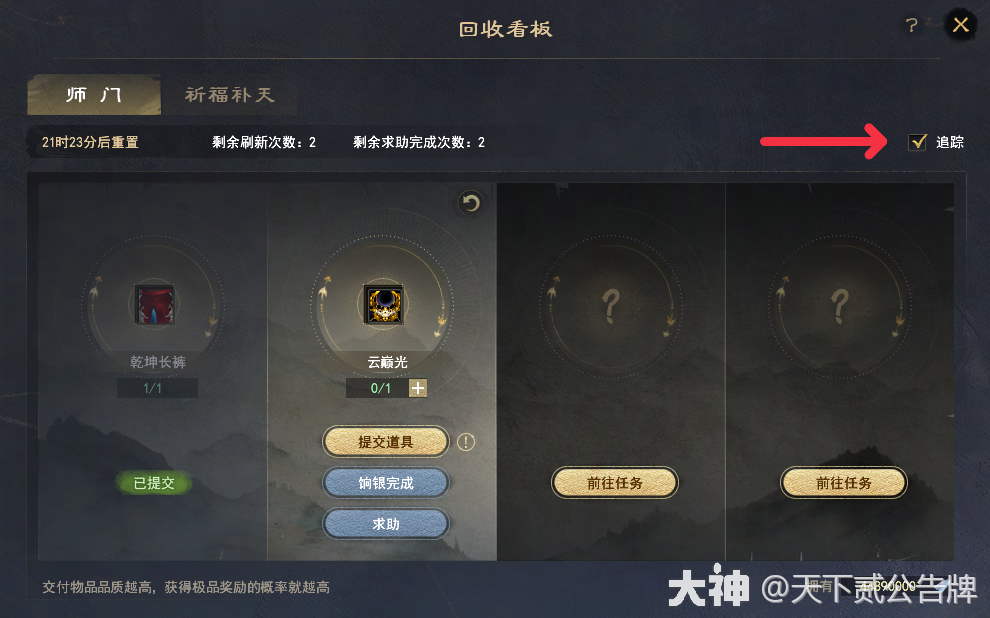Open the question mark help icon at top

coord(912,25)
